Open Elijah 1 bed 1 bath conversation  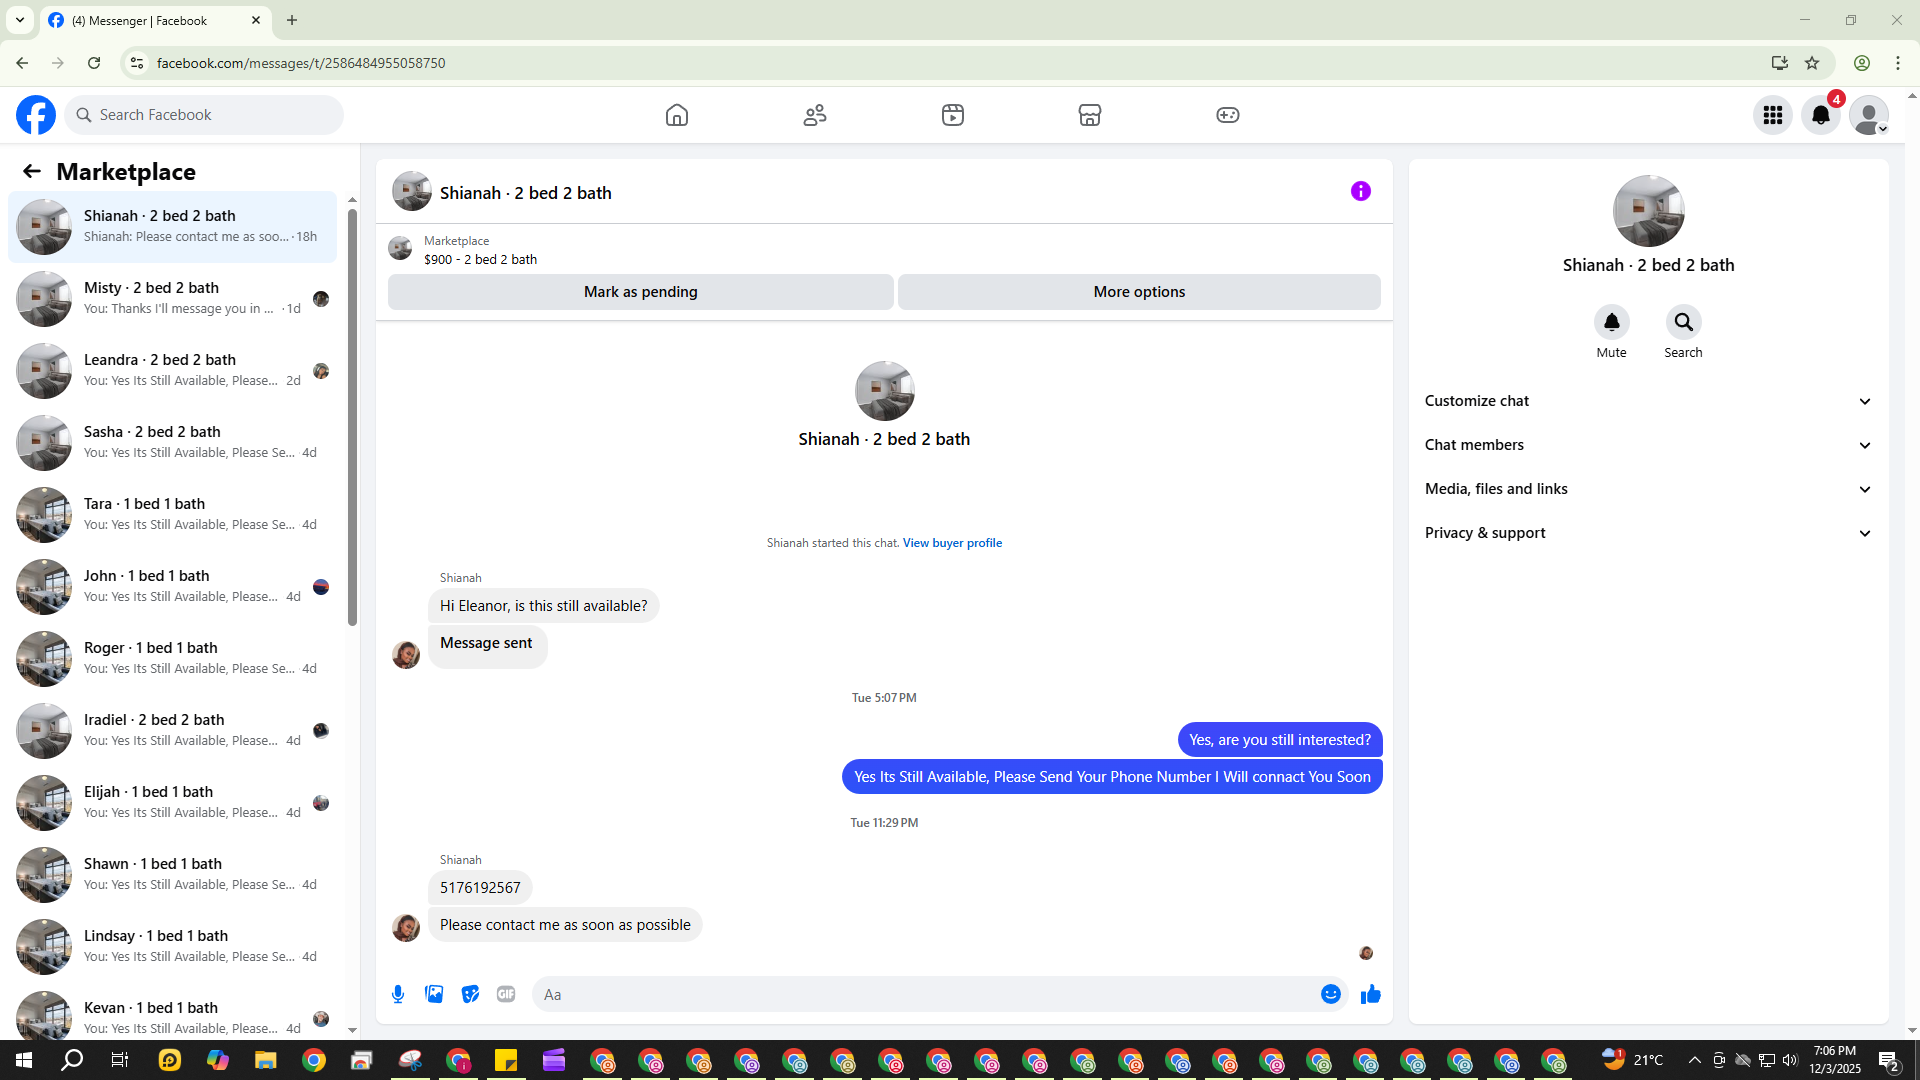tap(172, 802)
